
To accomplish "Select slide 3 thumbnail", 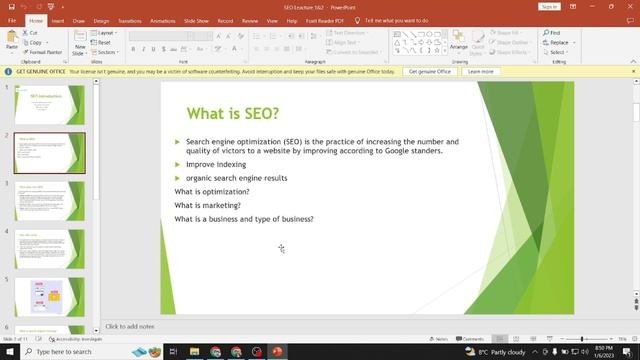I will pos(50,201).
